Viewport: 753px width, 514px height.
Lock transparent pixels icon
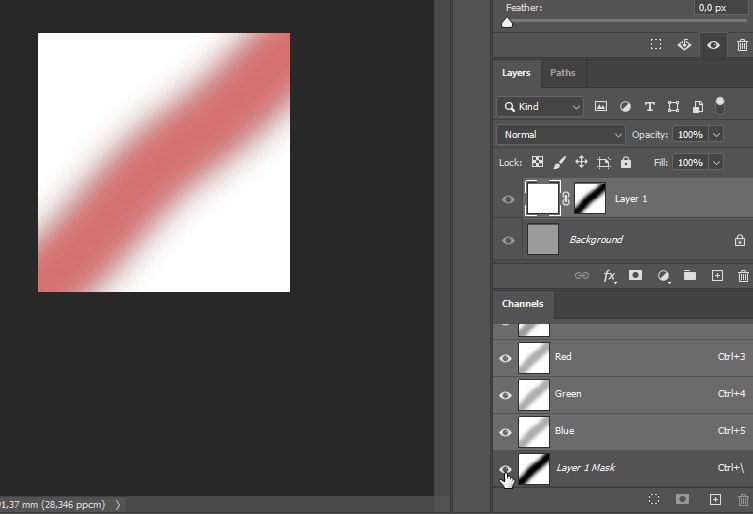537,162
